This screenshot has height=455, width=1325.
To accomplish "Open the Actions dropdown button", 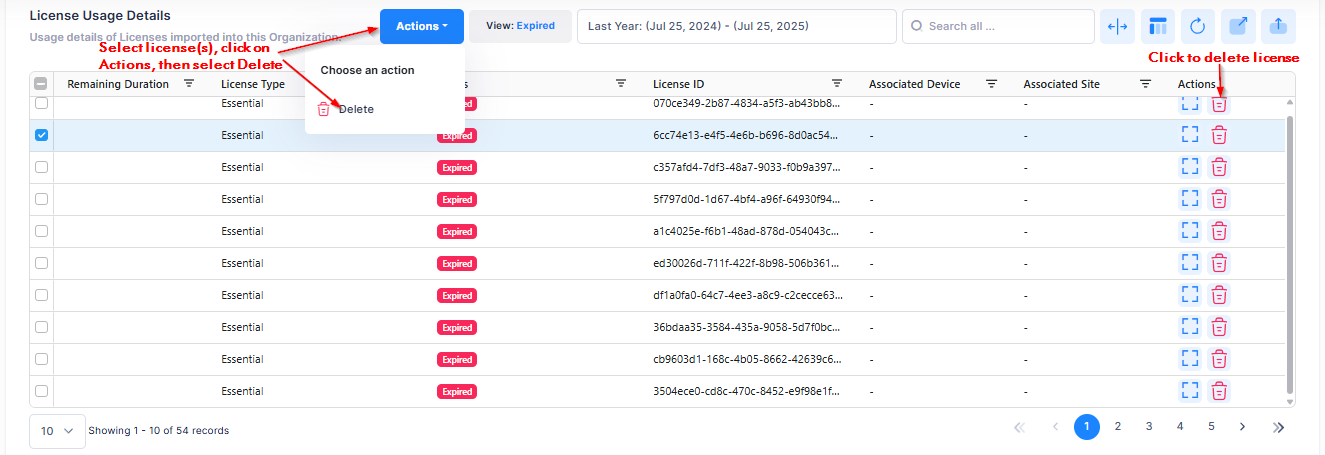I will coord(421,26).
